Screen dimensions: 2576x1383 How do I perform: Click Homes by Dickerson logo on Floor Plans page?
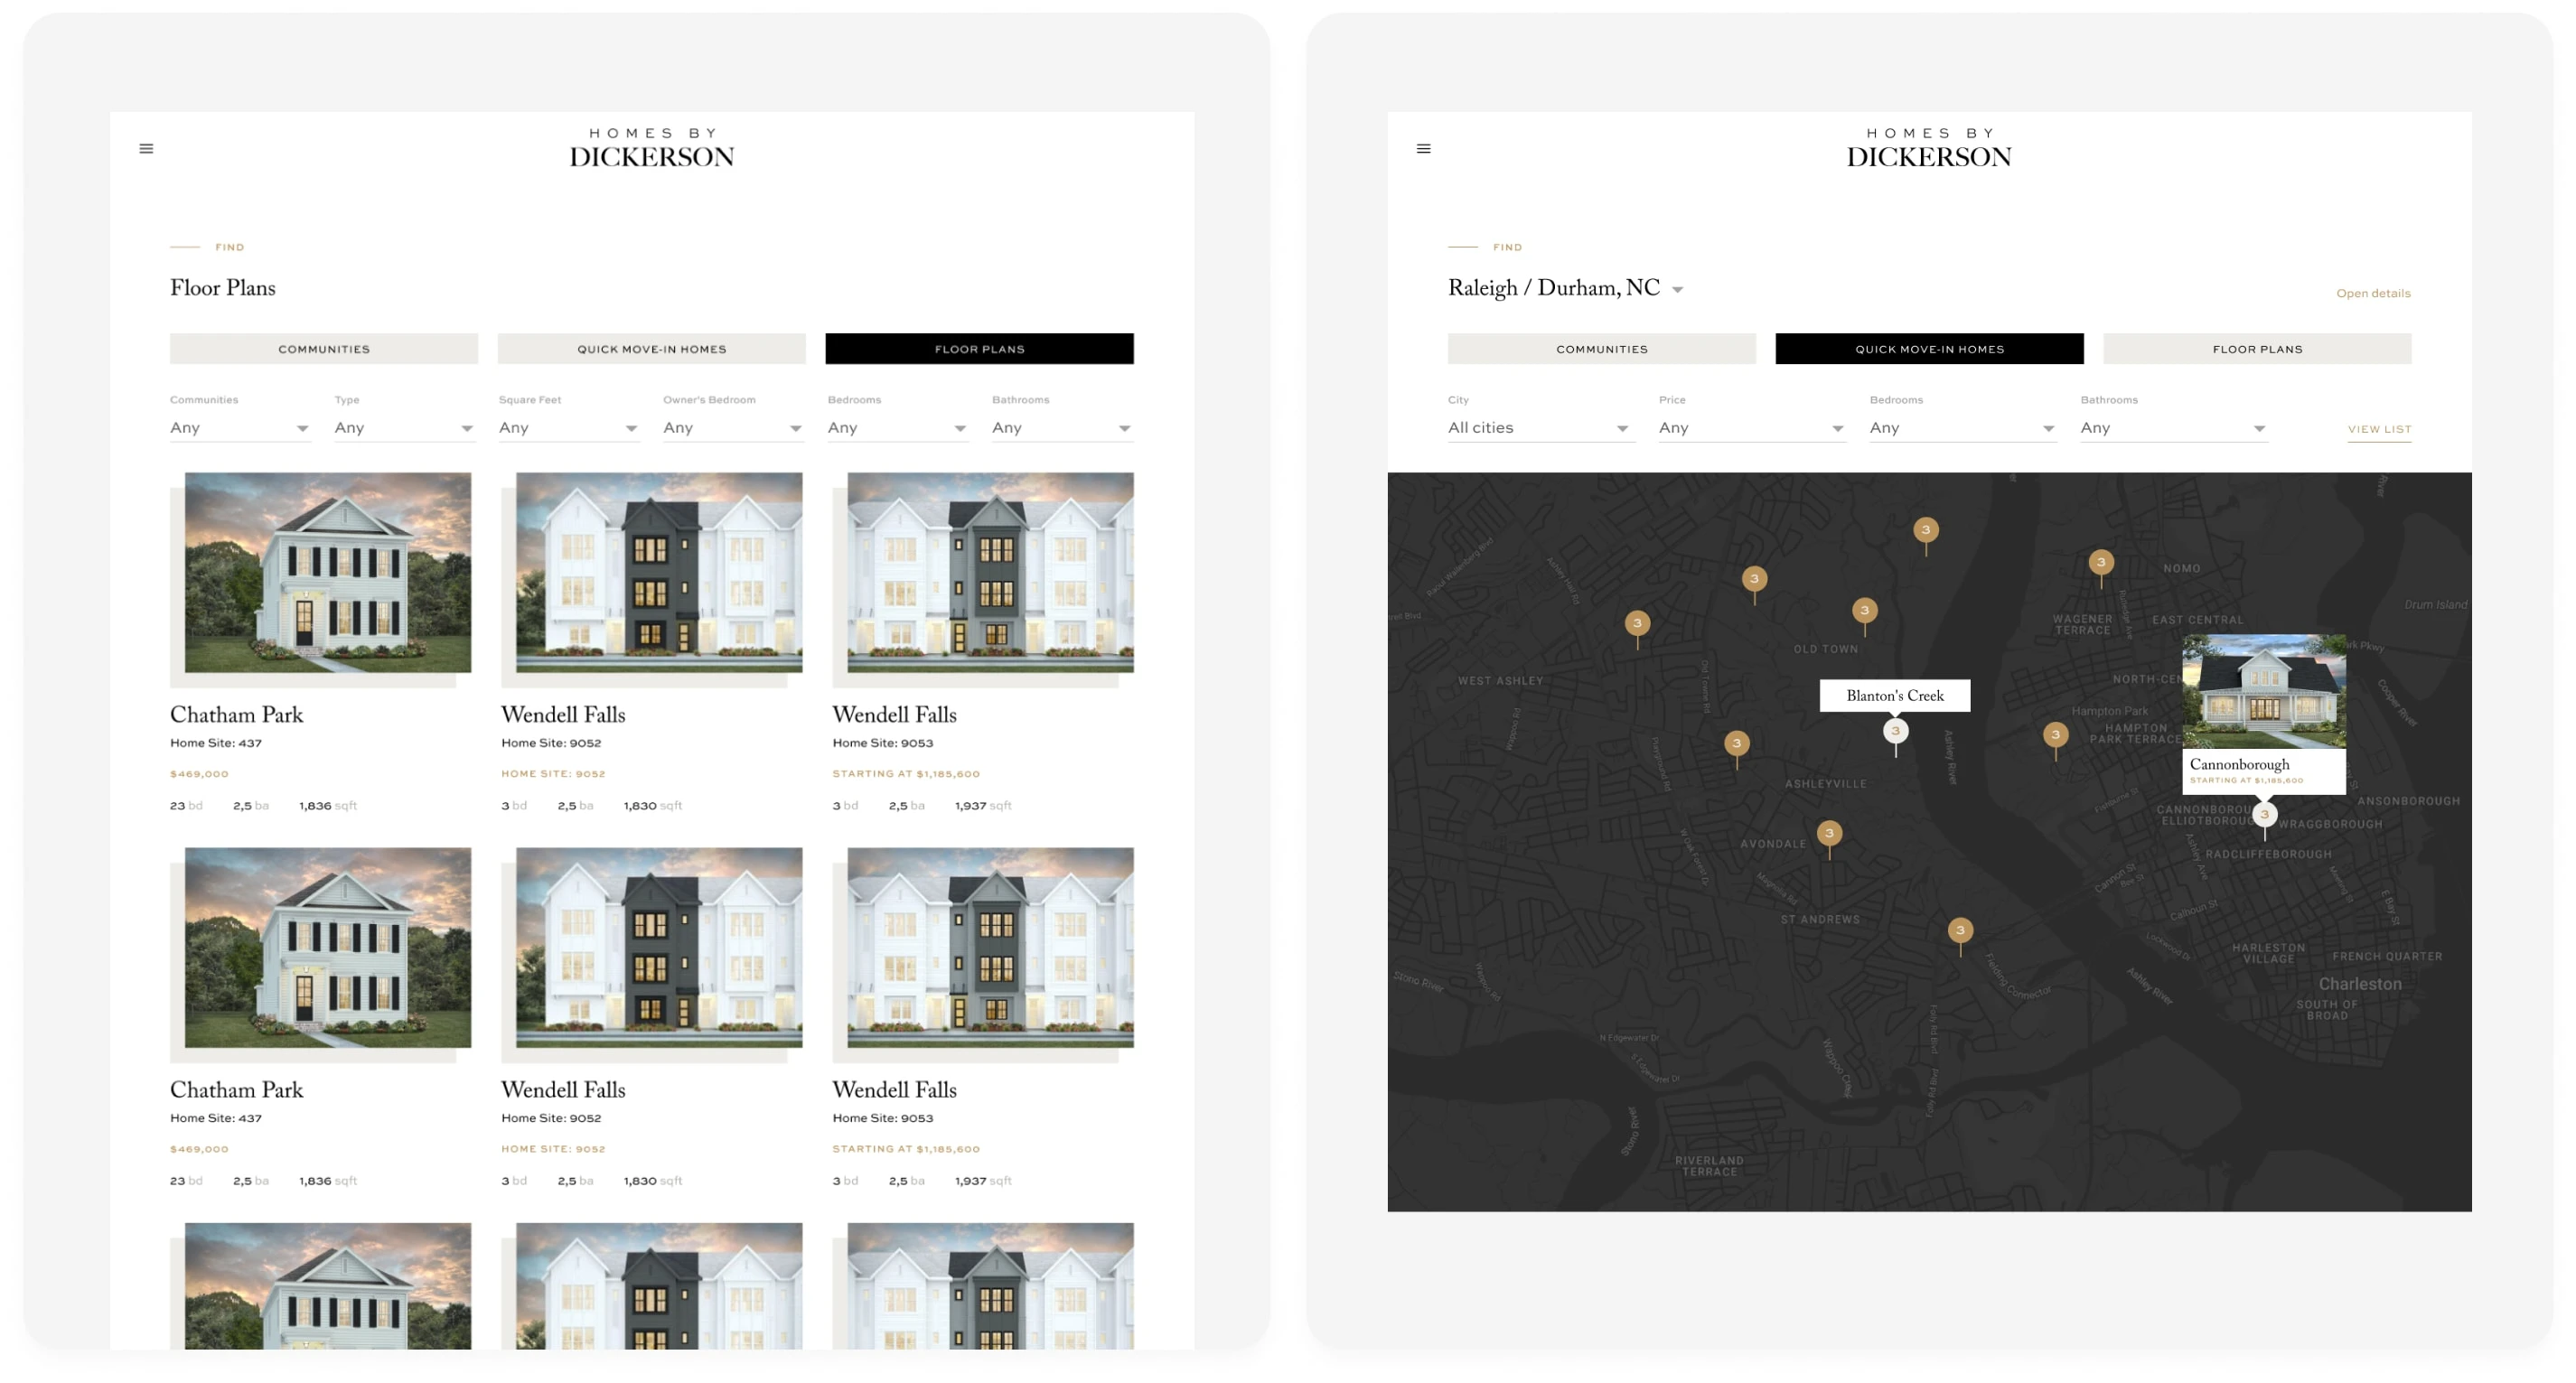click(652, 147)
